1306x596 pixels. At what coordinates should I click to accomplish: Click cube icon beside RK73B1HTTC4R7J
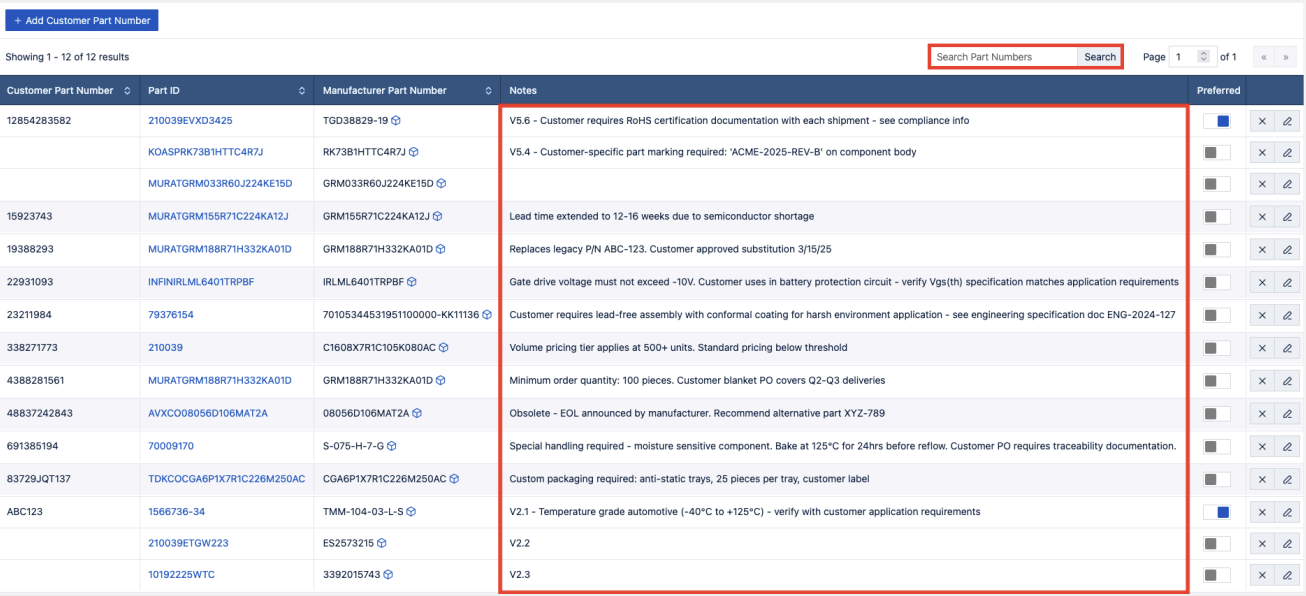[x=414, y=153]
